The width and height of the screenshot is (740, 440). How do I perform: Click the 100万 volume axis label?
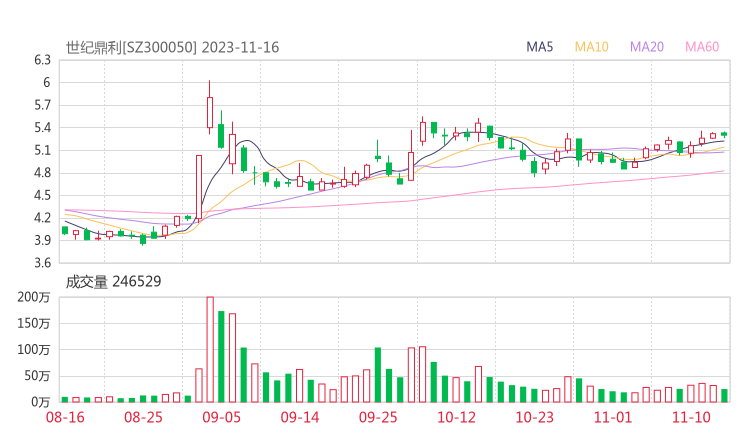click(34, 350)
